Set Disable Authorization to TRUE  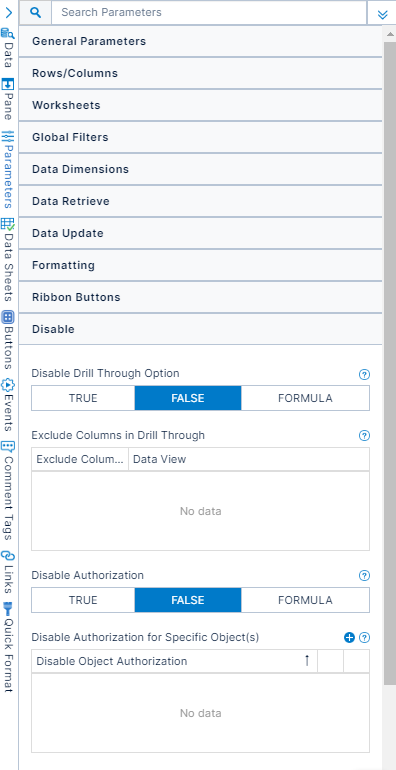click(83, 600)
